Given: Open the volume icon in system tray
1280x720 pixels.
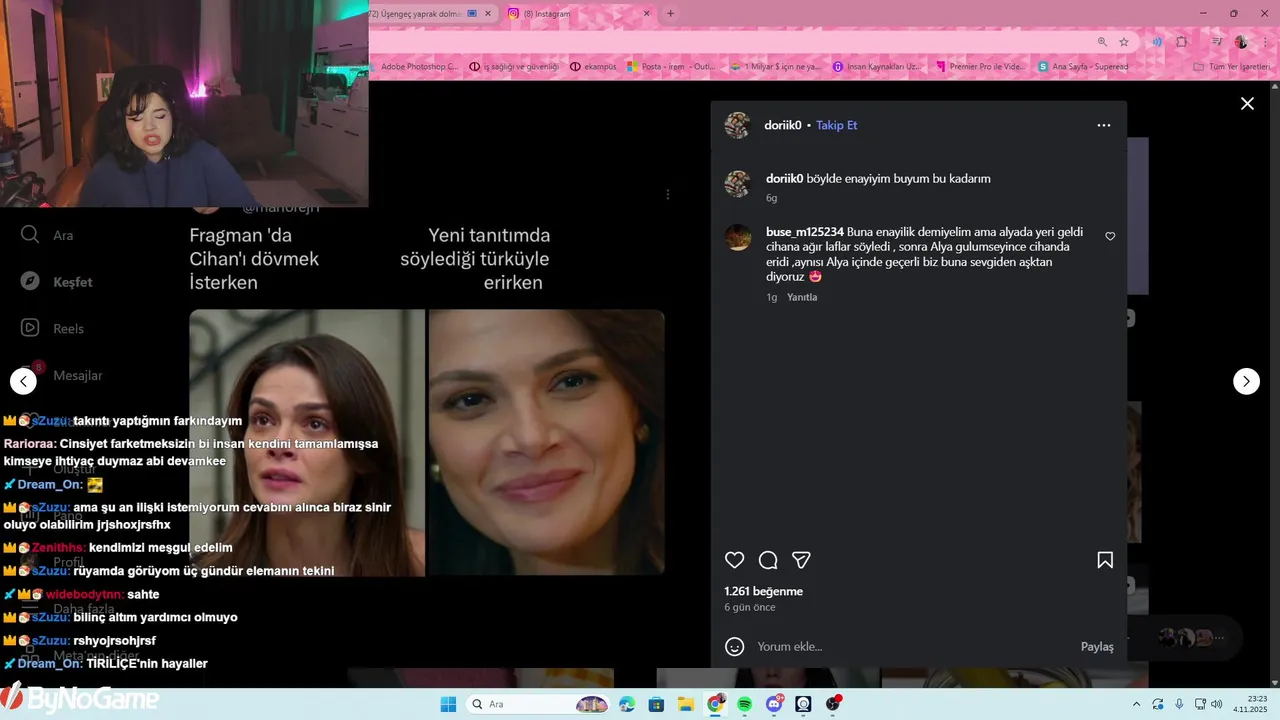Looking at the screenshot, I should [x=1216, y=704].
